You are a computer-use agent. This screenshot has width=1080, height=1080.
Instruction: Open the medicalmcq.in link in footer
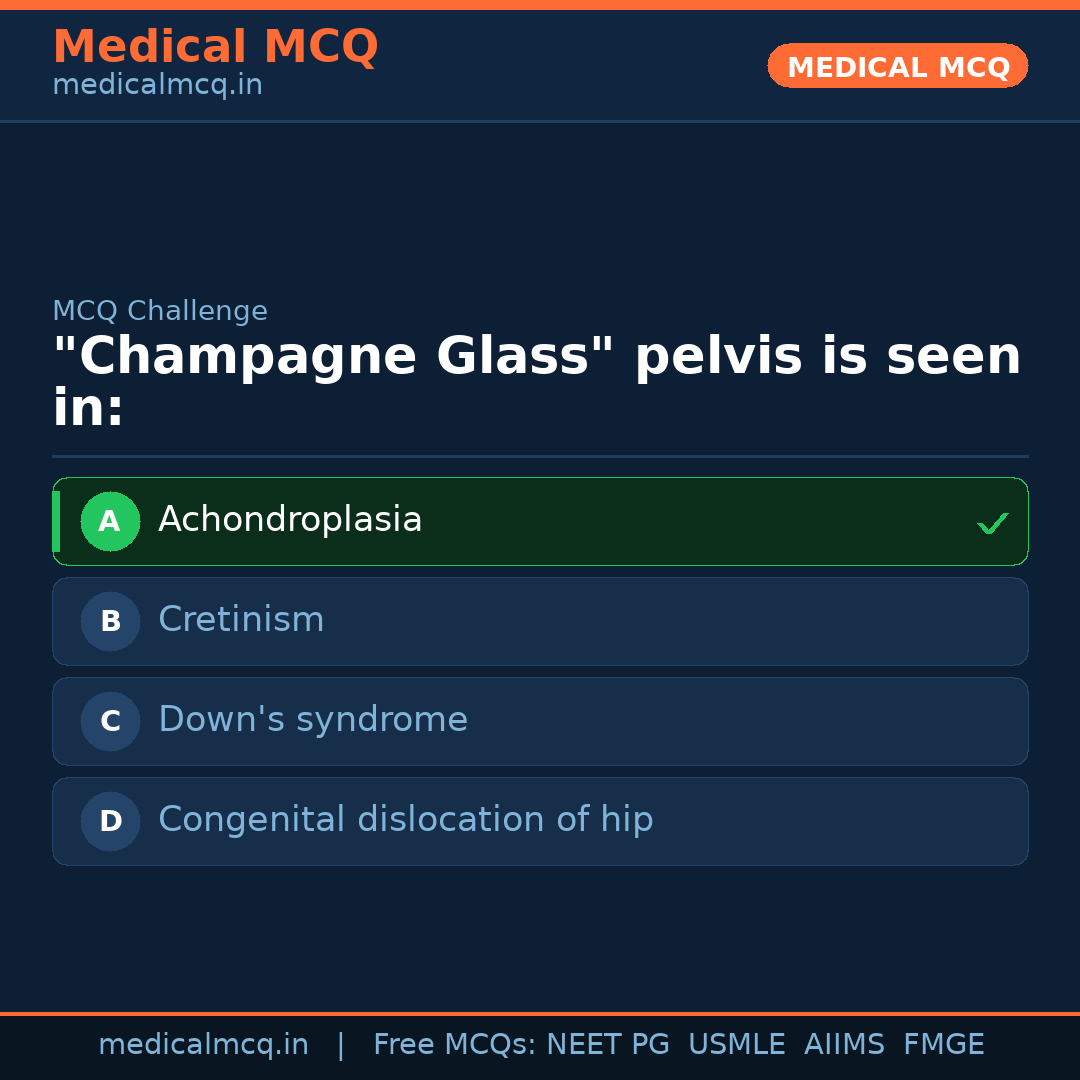tap(203, 1045)
